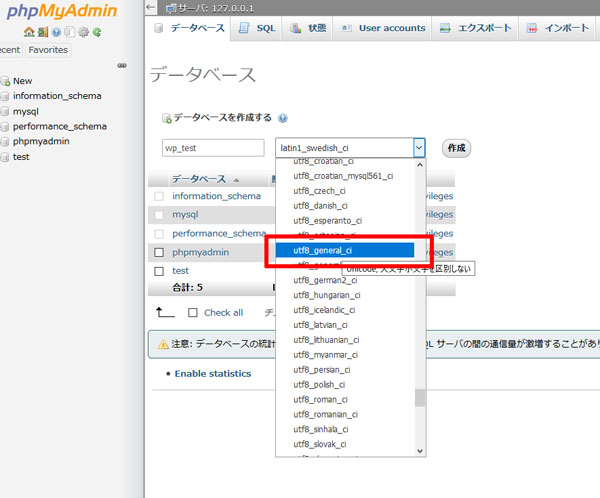Screen dimensions: 600x498
Task: Tick the performance_schema row checkbox
Action: pyautogui.click(x=159, y=233)
